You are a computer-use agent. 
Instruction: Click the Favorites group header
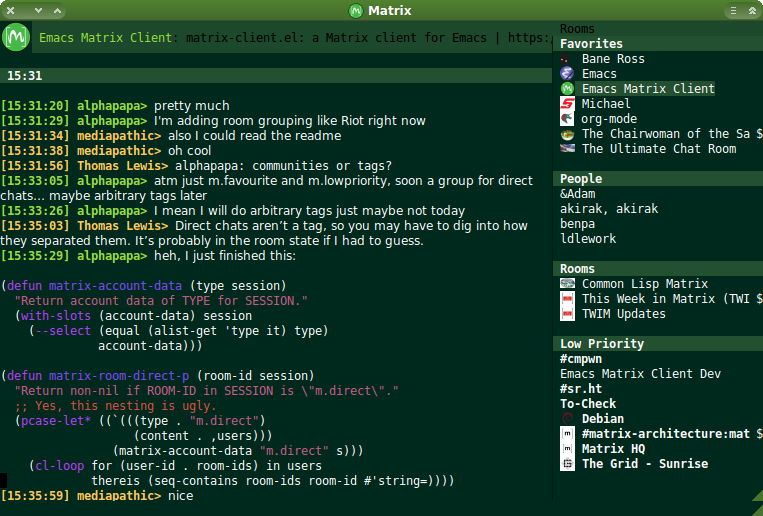click(591, 44)
